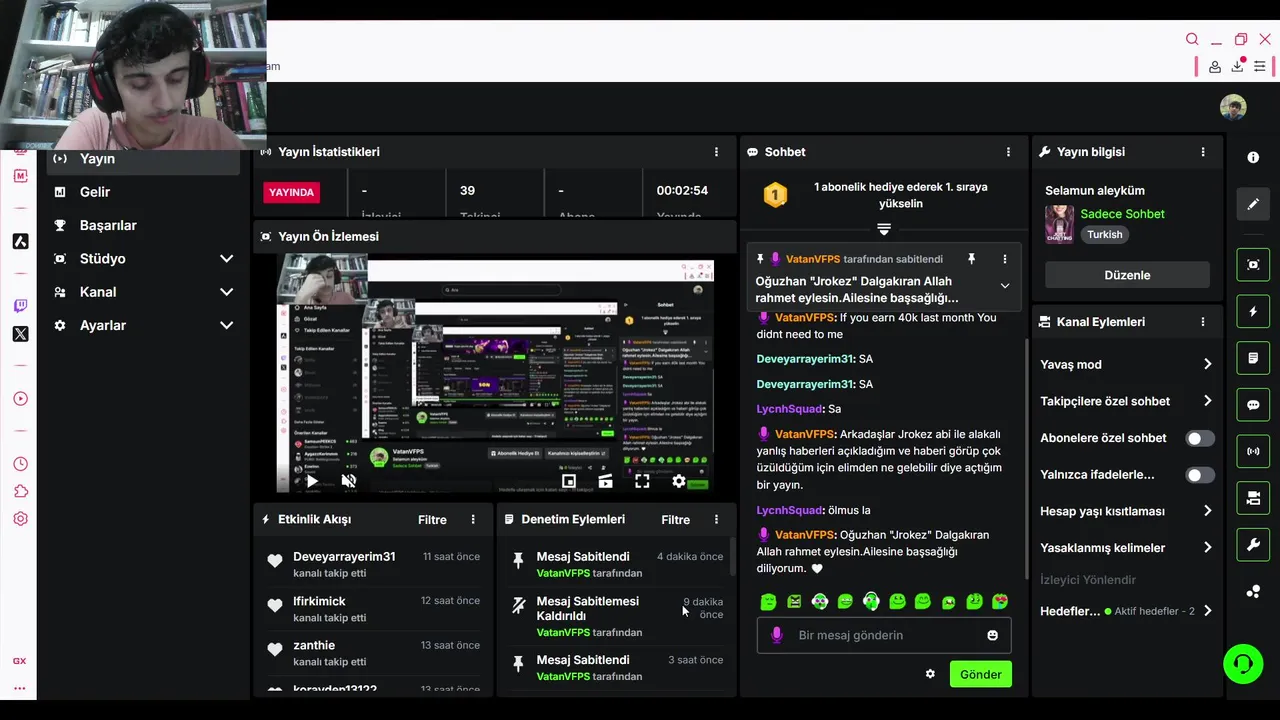
Task: Toggle the chat bubble icon in right toolbar
Action: pos(1253,405)
